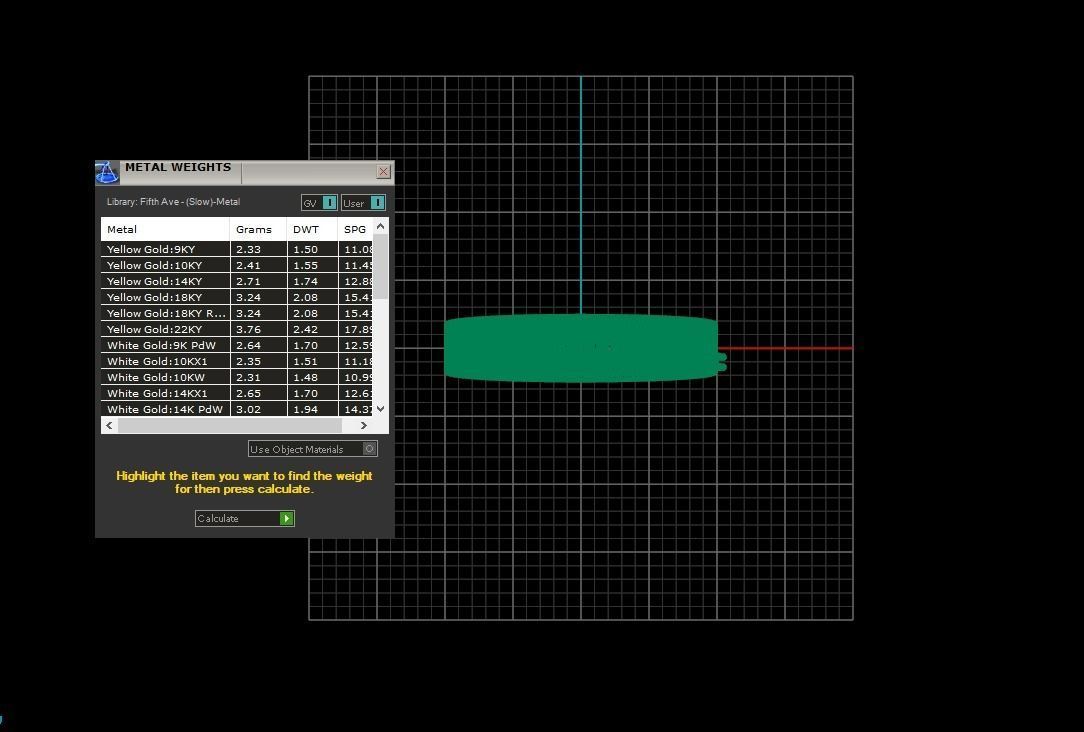
Task: Click the SPG column header
Action: click(x=355, y=229)
